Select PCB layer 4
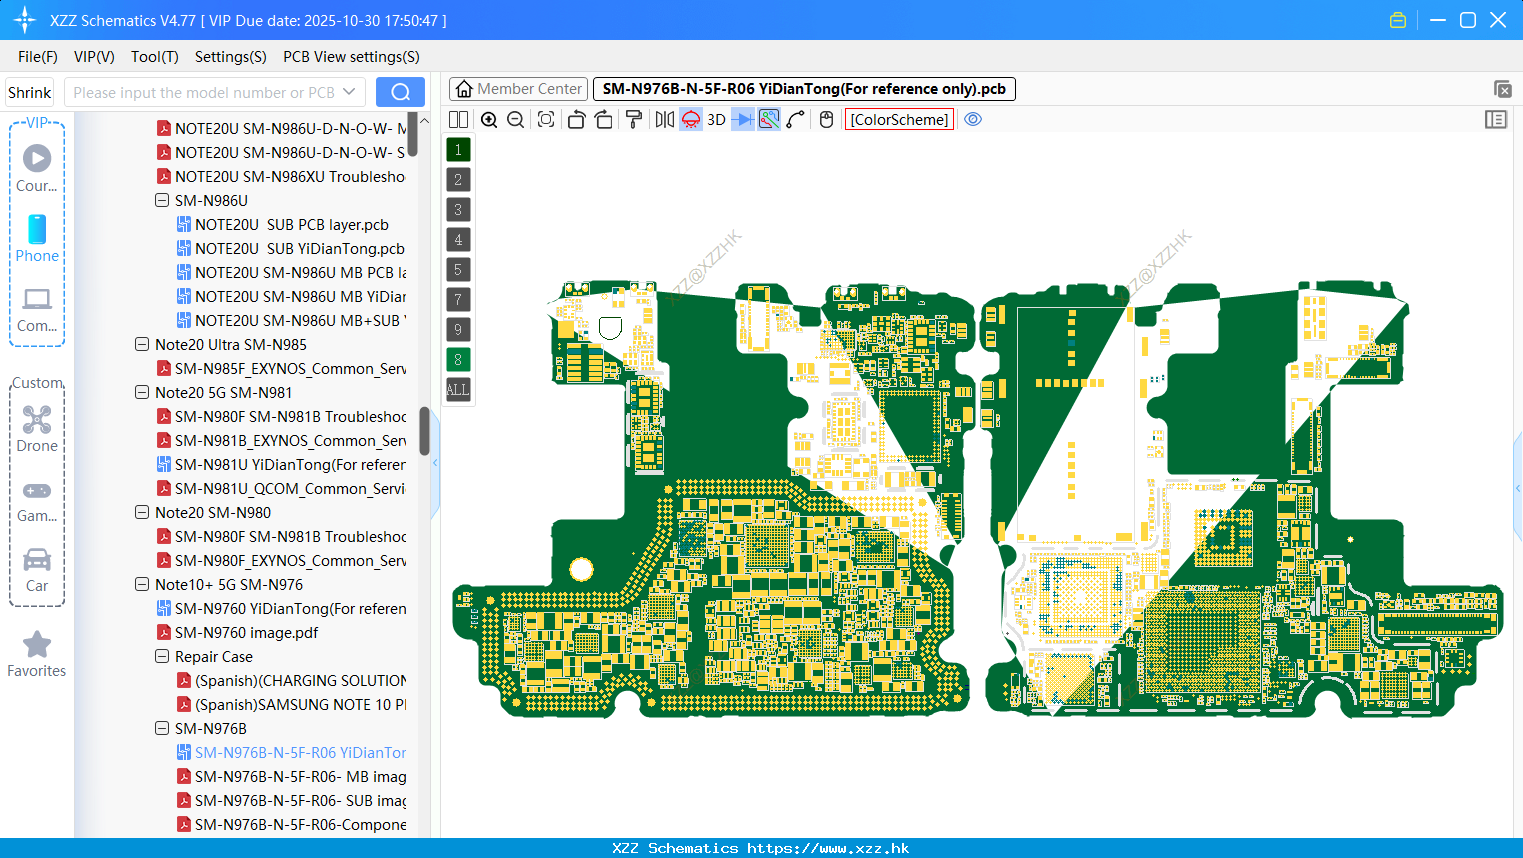 pyautogui.click(x=458, y=240)
